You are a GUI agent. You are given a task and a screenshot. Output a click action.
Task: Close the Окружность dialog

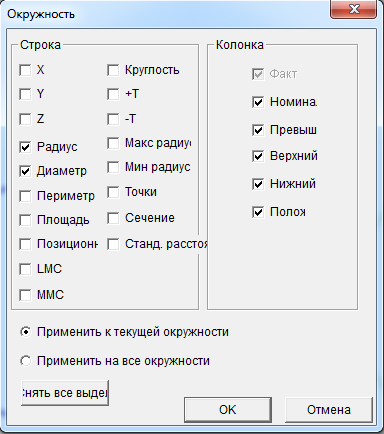tap(354, 9)
